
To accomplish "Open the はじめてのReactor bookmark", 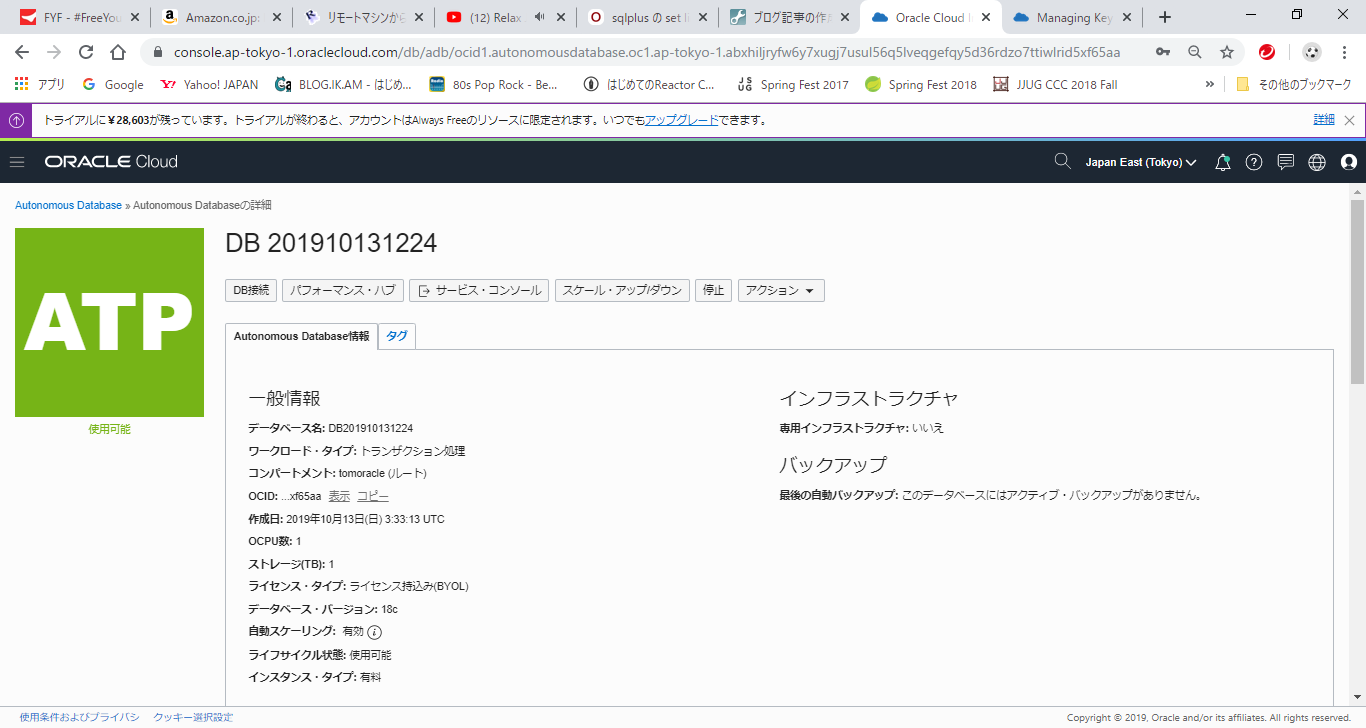I will click(650, 85).
